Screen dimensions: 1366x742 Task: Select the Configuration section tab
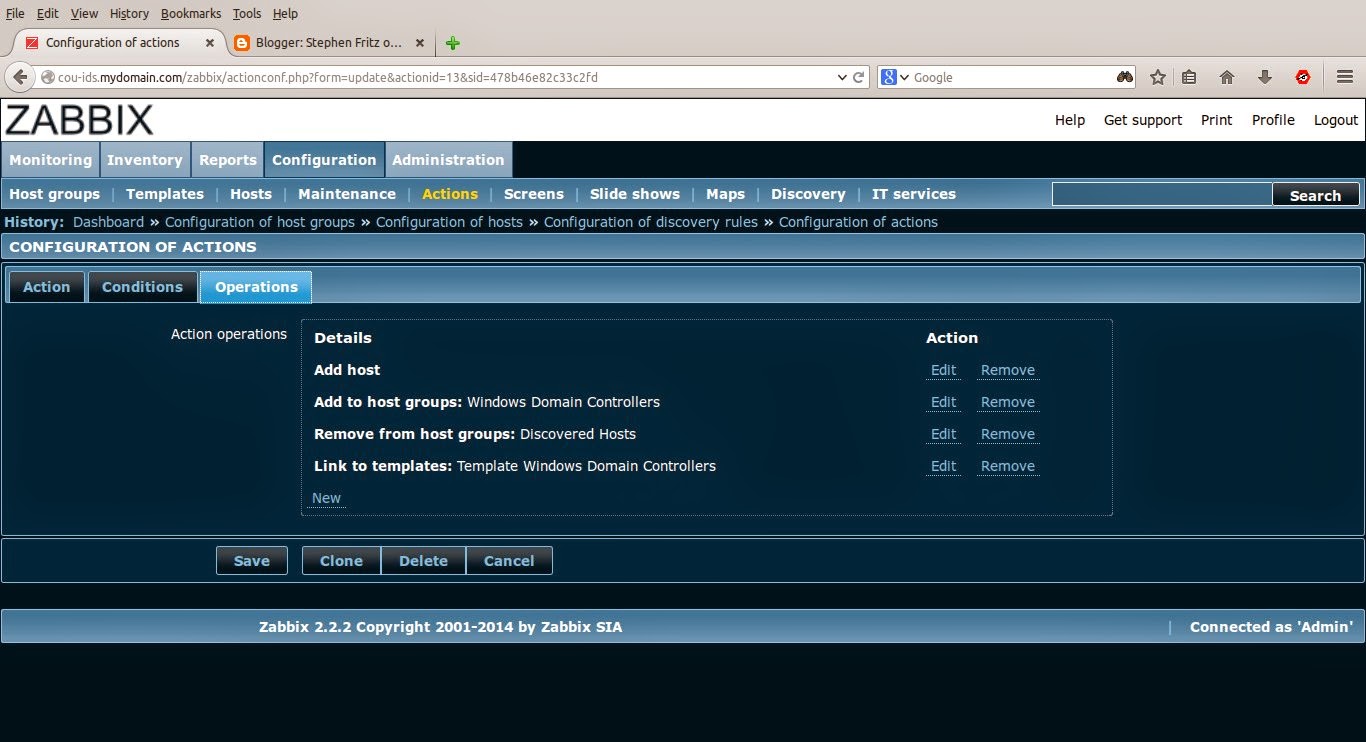[x=324, y=160]
